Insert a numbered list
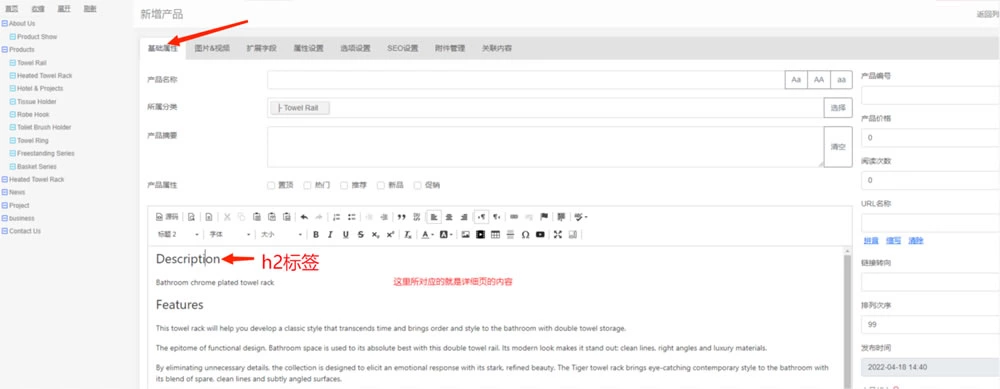This screenshot has height=389, width=1000. click(336, 217)
